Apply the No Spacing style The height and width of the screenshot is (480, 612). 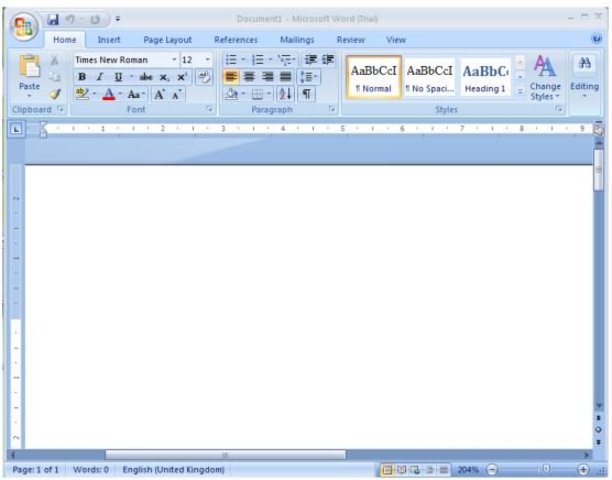click(430, 77)
